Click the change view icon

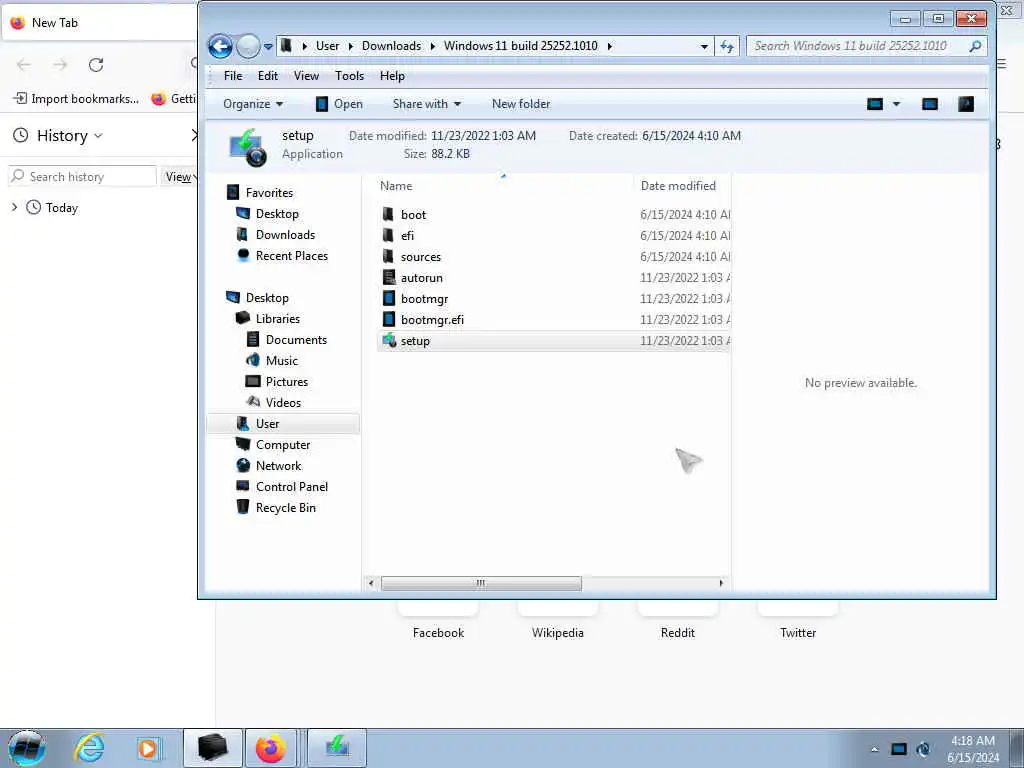(874, 104)
